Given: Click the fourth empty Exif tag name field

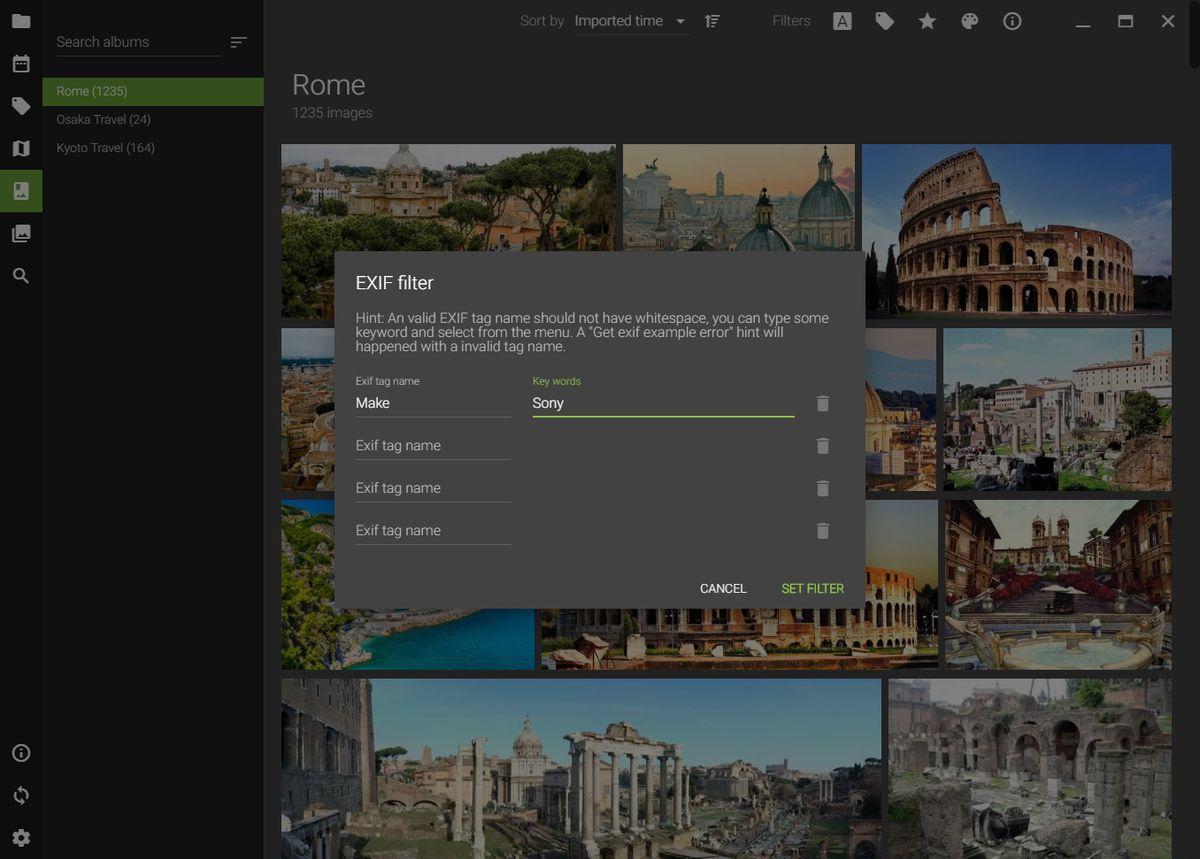Looking at the screenshot, I should point(433,531).
